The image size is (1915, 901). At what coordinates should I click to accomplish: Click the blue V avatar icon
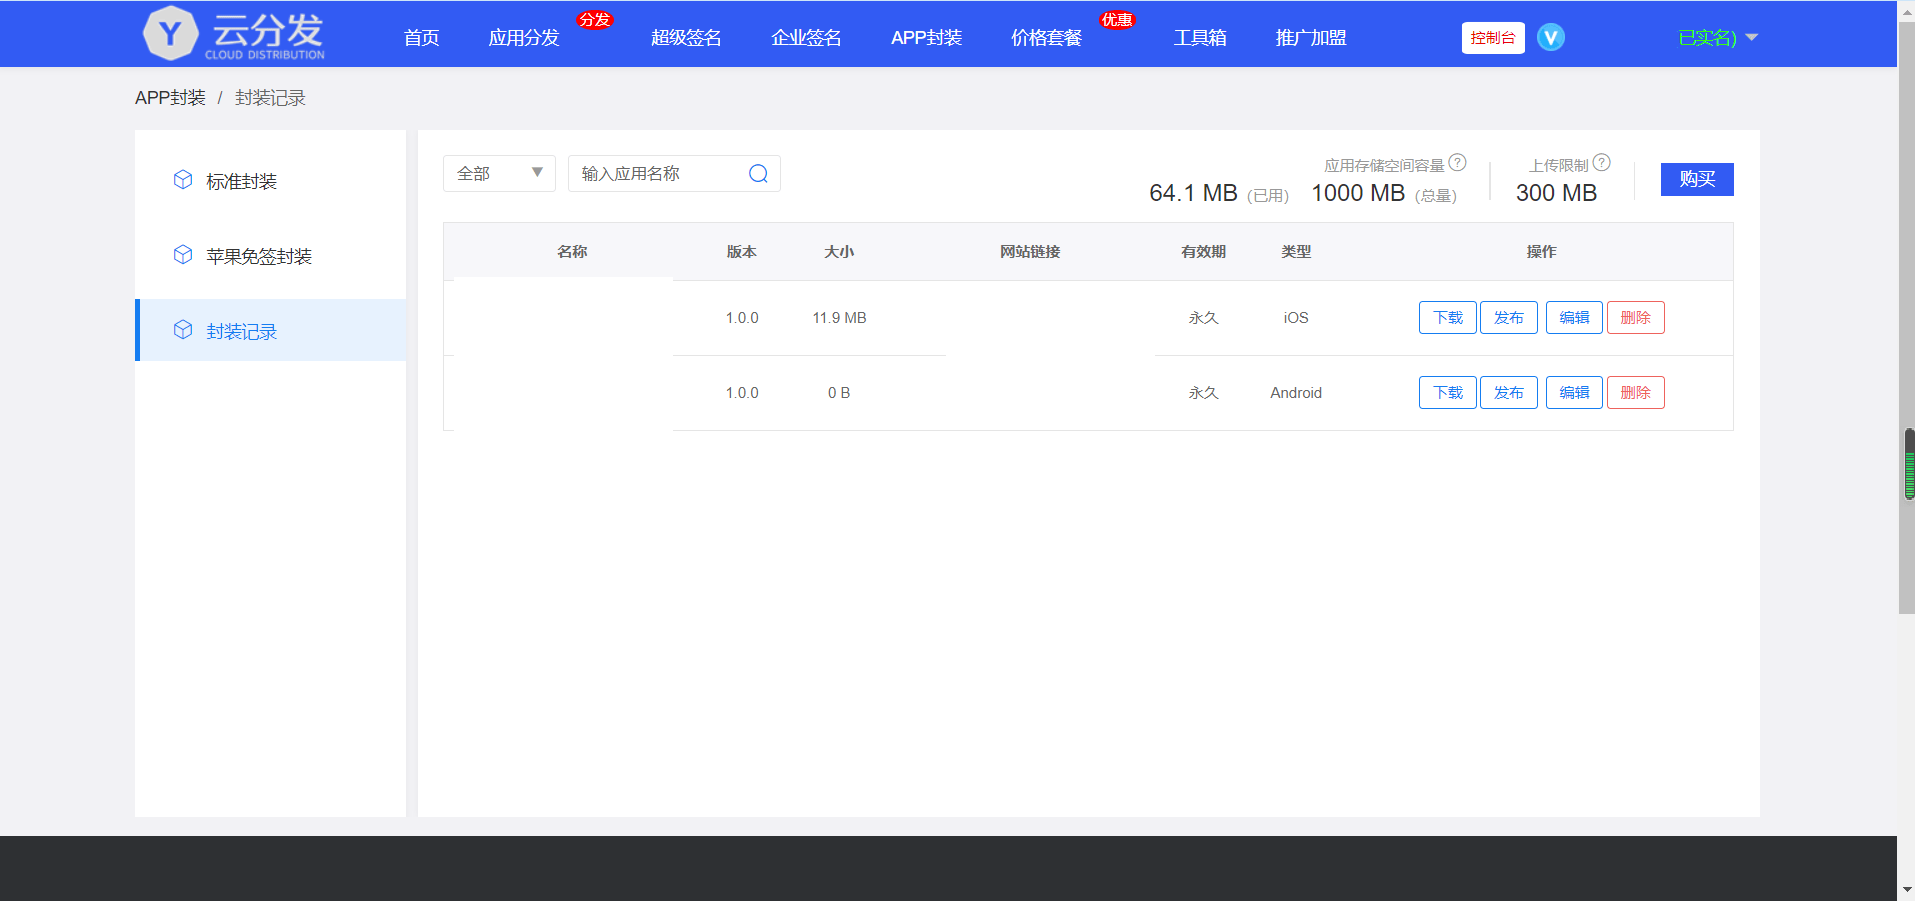1551,37
